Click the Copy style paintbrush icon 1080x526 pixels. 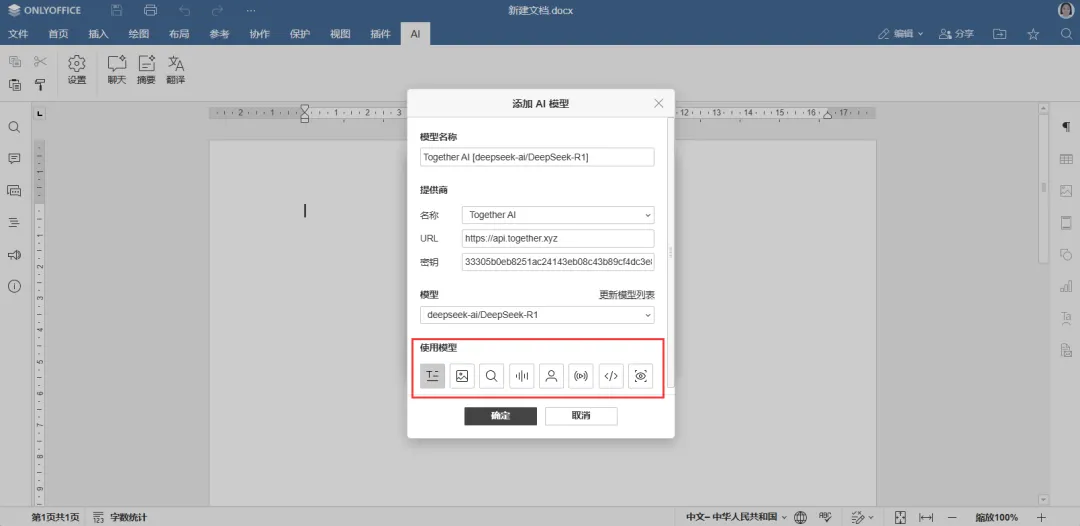40,85
